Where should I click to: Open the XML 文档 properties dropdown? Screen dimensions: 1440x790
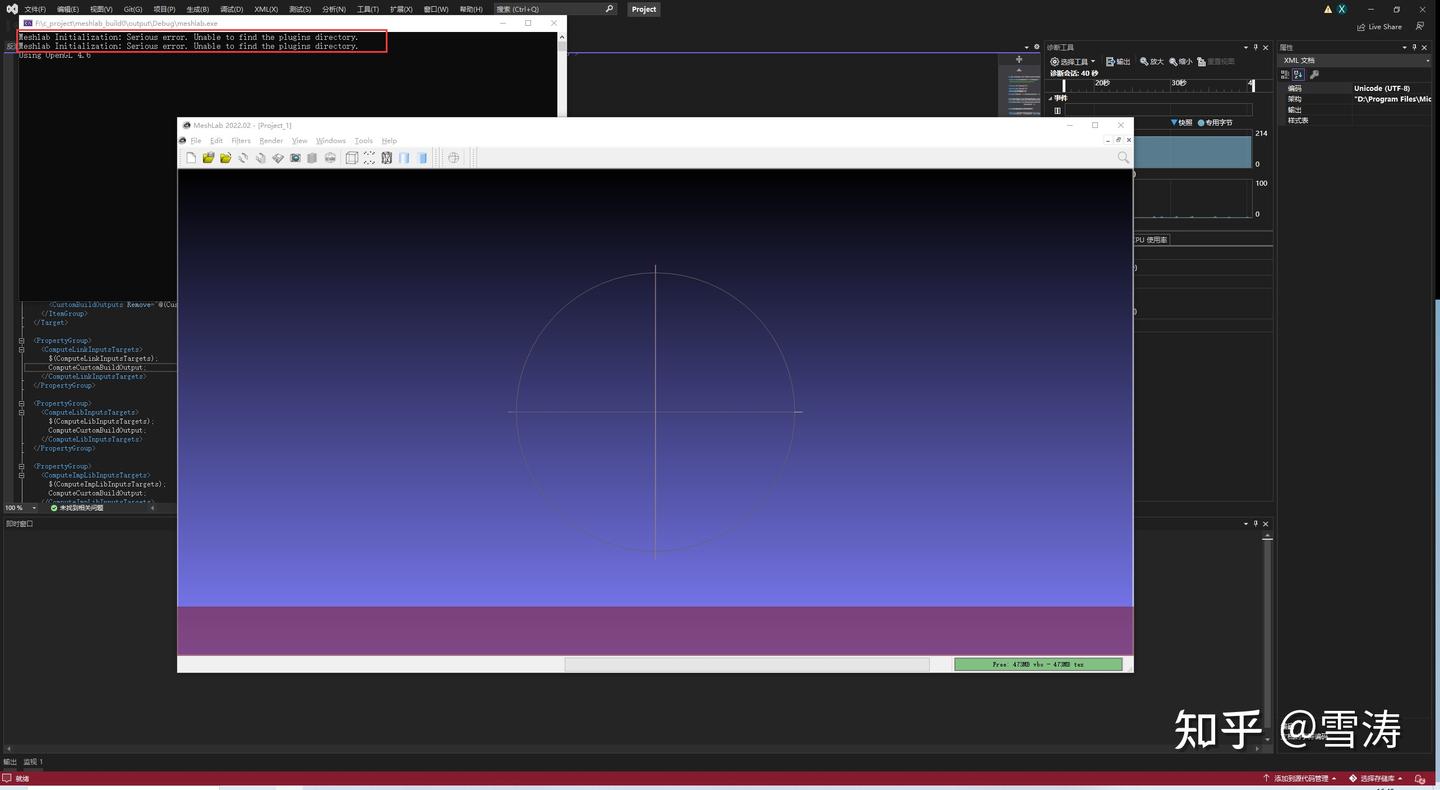coord(1427,60)
